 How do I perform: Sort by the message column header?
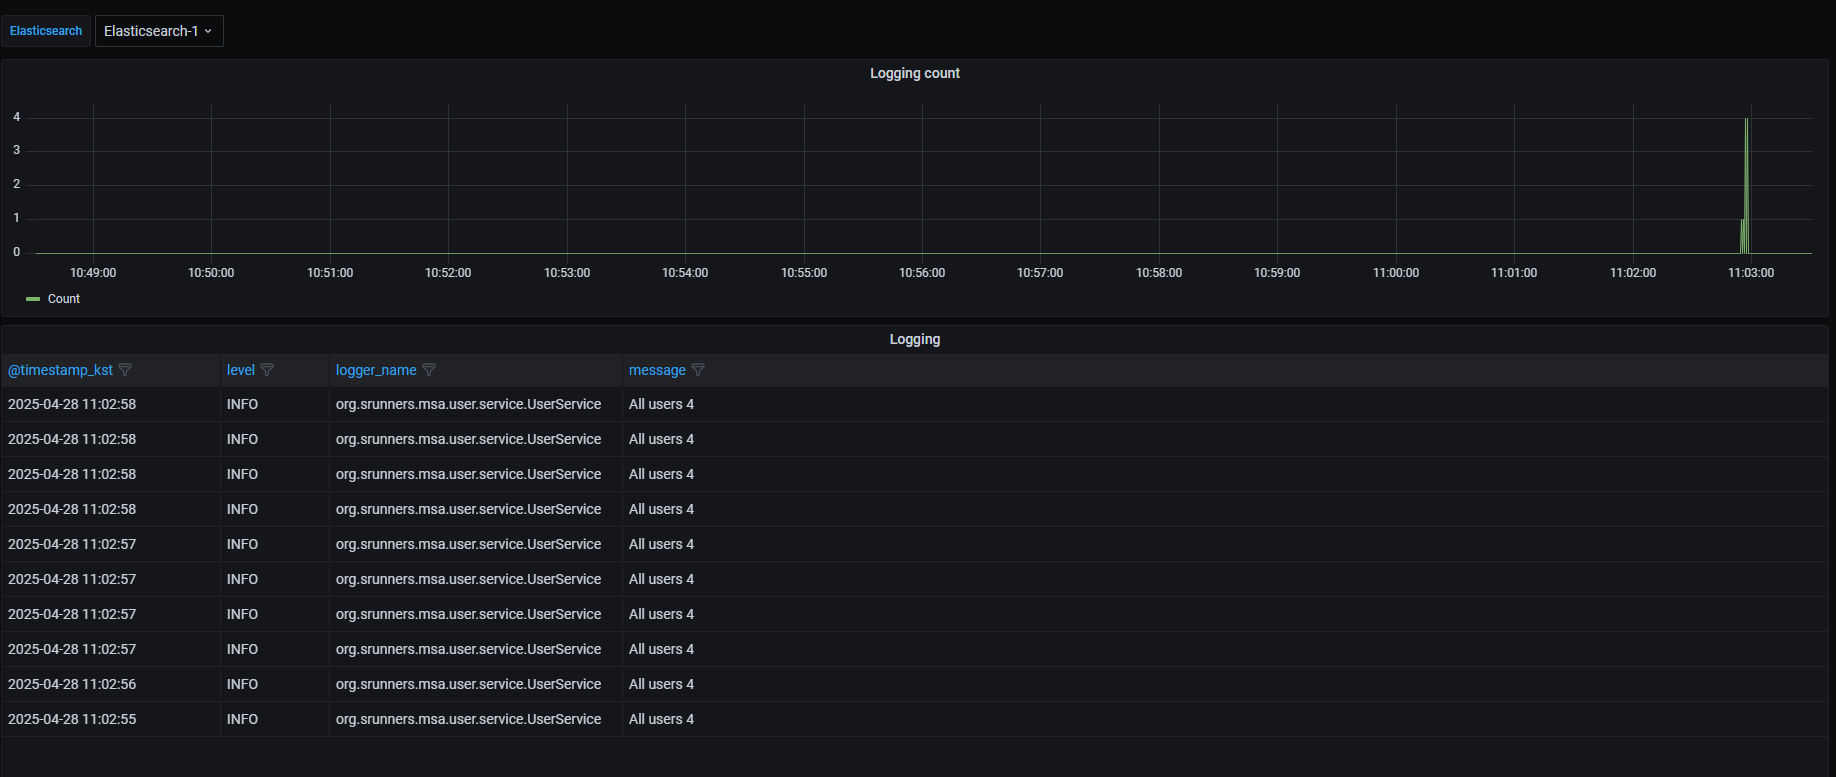tap(657, 370)
